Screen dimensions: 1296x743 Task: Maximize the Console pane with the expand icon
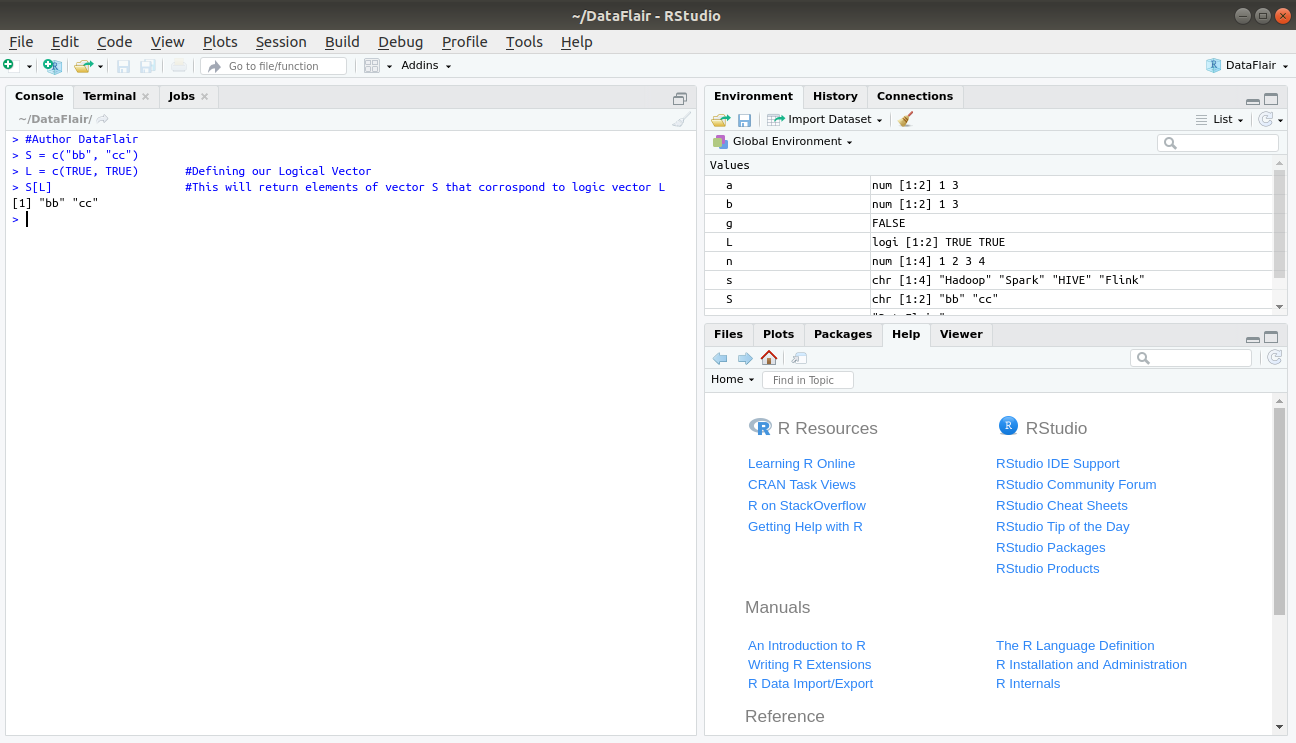pyautogui.click(x=681, y=98)
